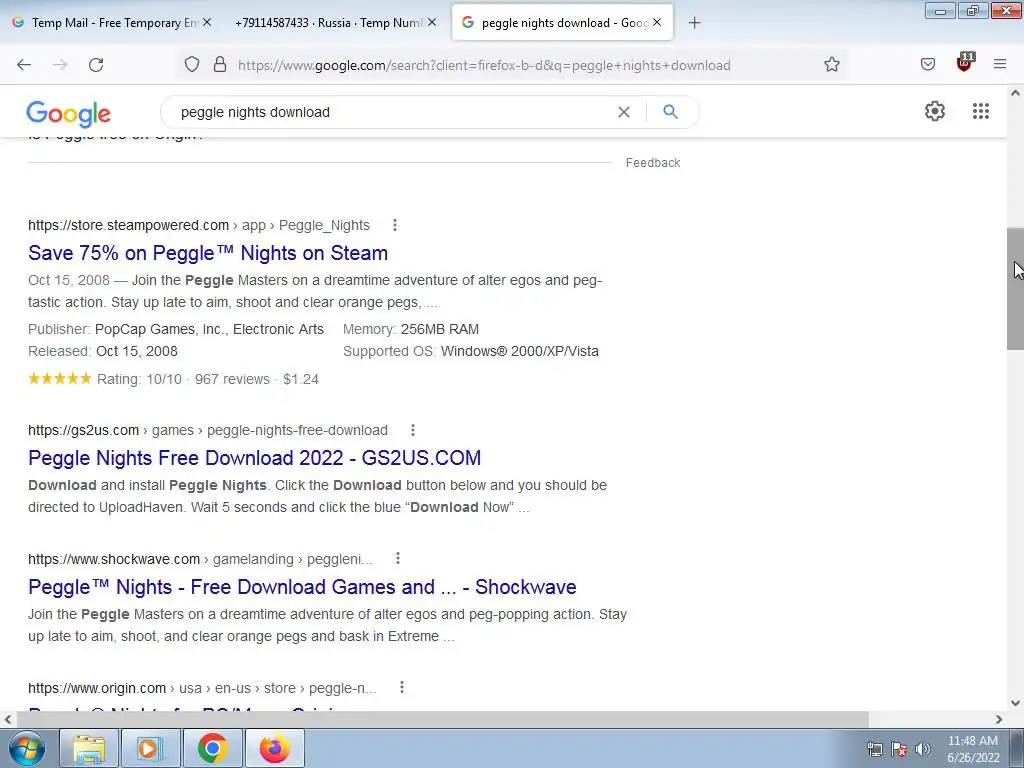
Task: Close the Temp Number Russia tab
Action: (x=432, y=22)
